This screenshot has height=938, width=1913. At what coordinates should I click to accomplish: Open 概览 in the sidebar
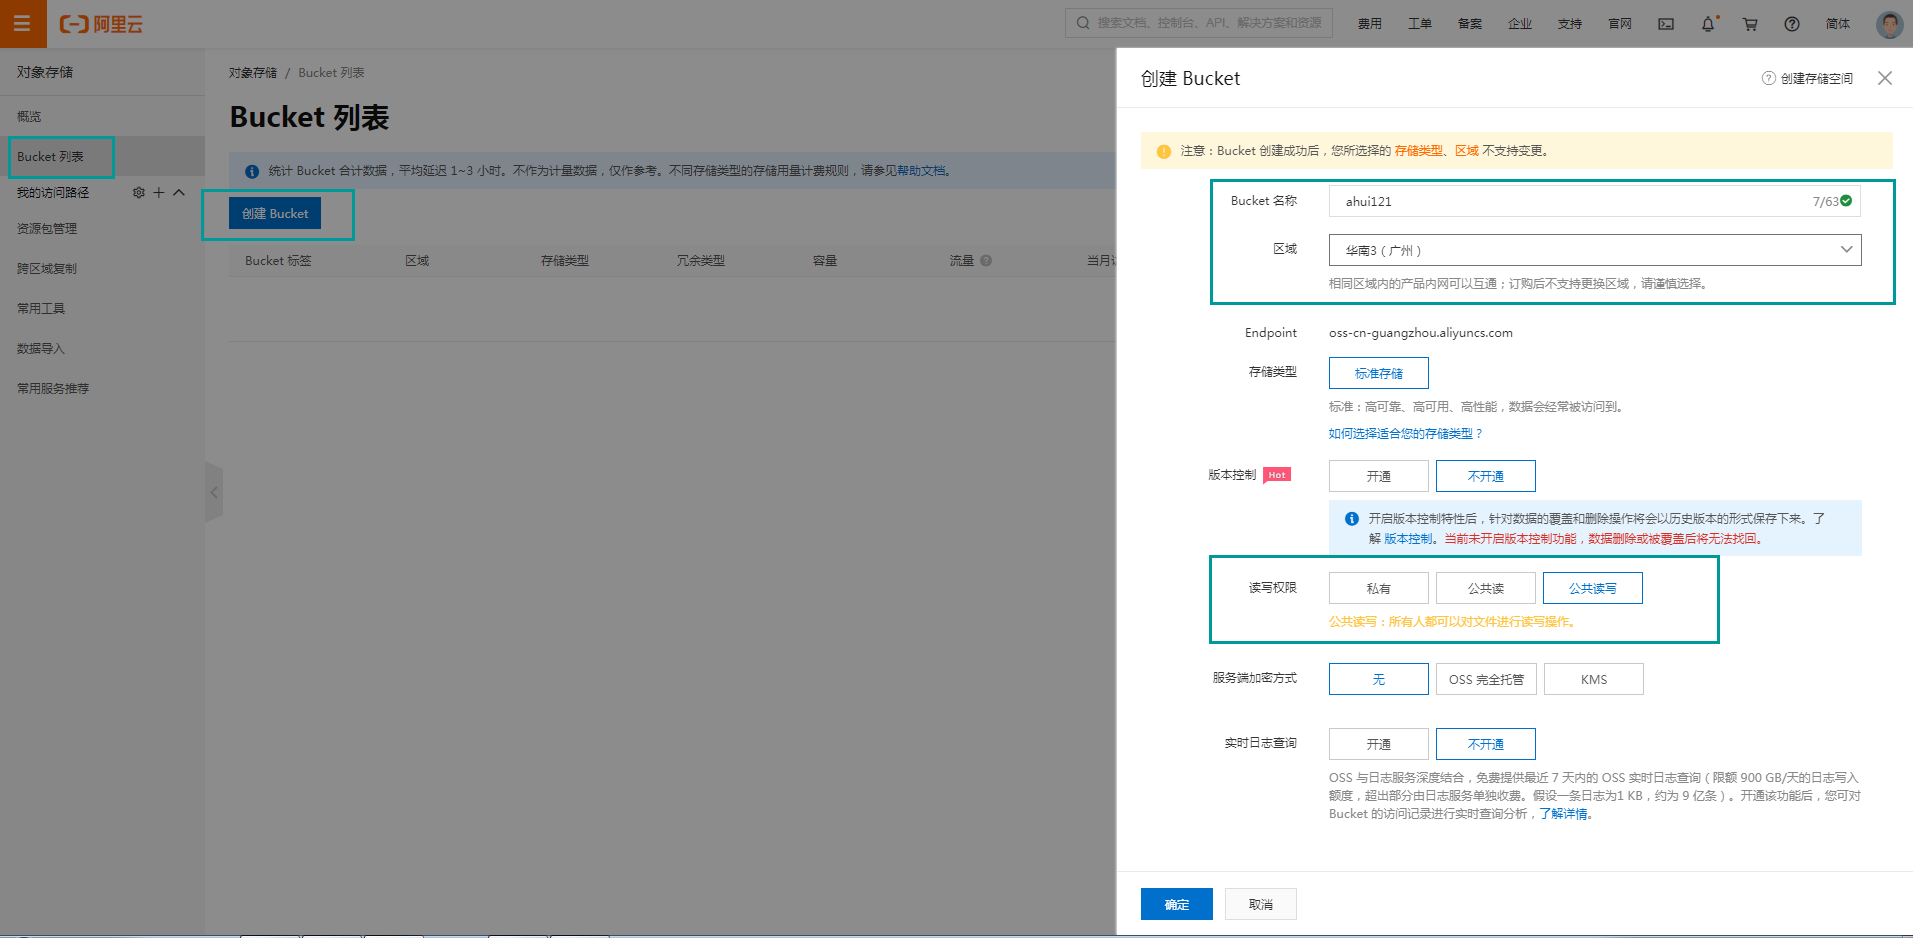coord(29,117)
